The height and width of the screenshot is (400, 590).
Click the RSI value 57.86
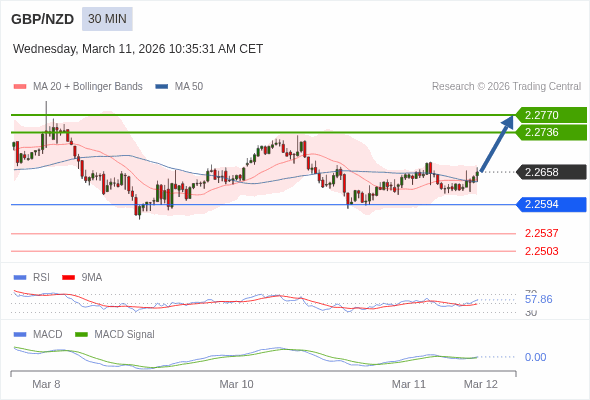[538, 300]
